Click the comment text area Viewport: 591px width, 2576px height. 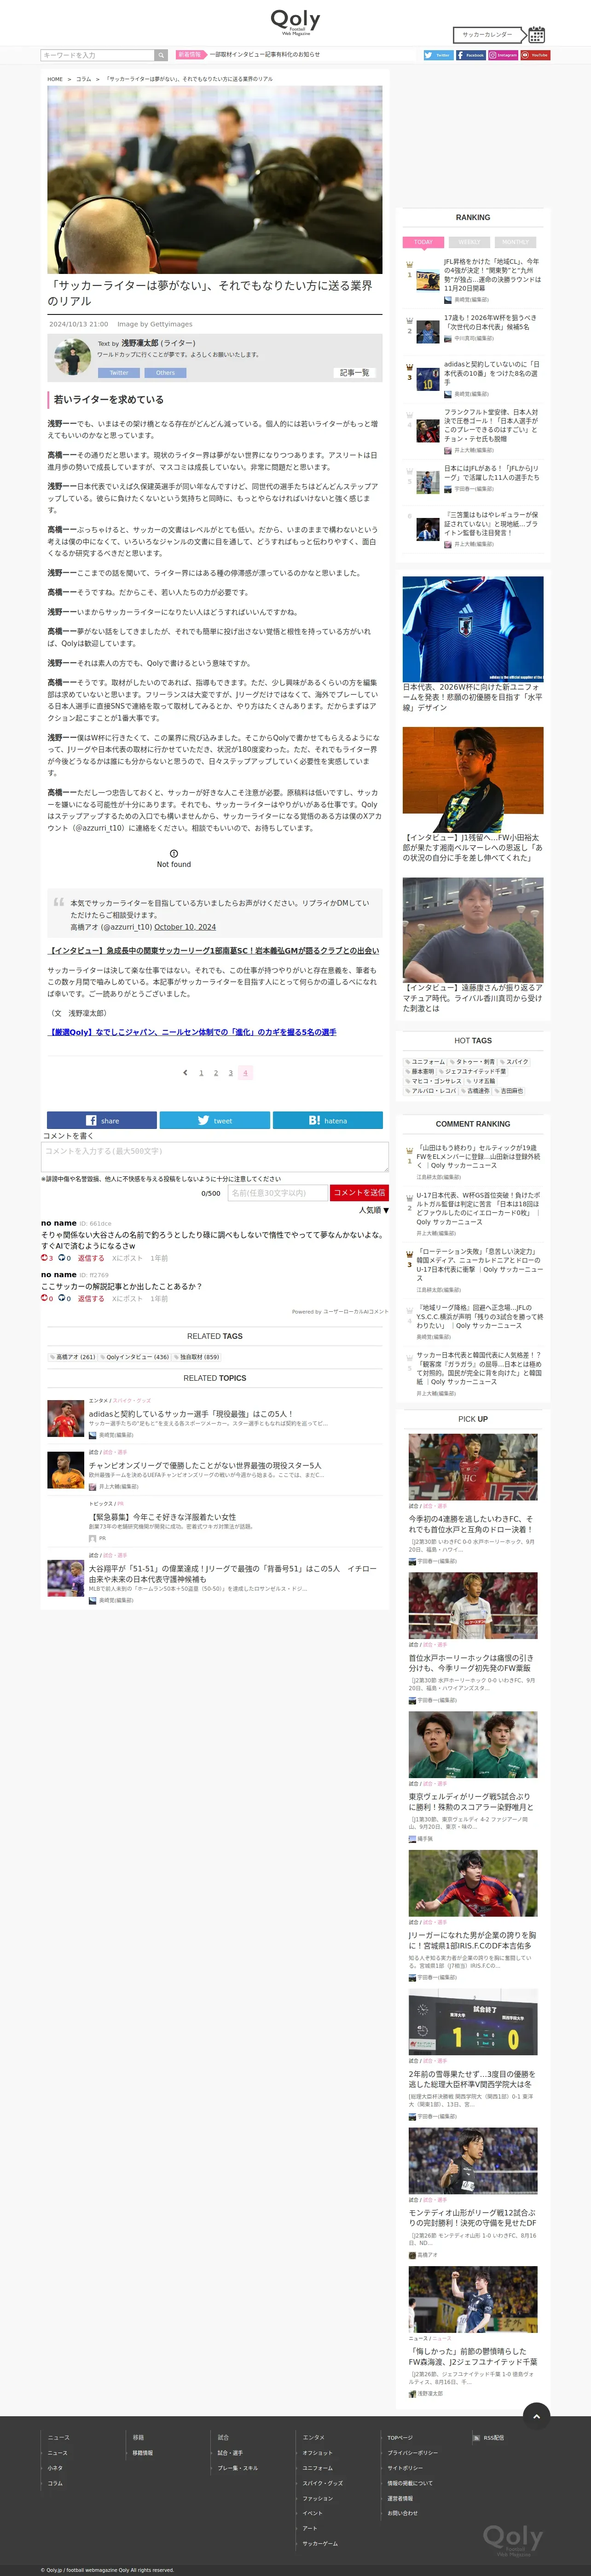point(215,1157)
